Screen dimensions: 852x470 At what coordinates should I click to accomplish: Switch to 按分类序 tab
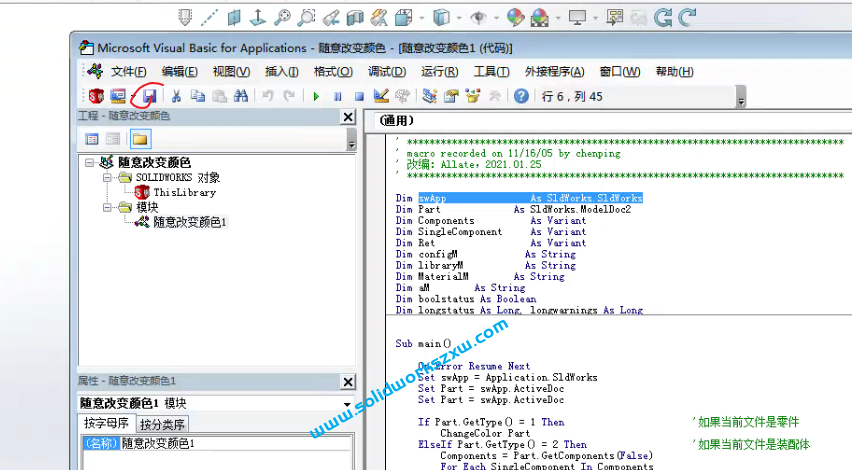click(x=162, y=424)
